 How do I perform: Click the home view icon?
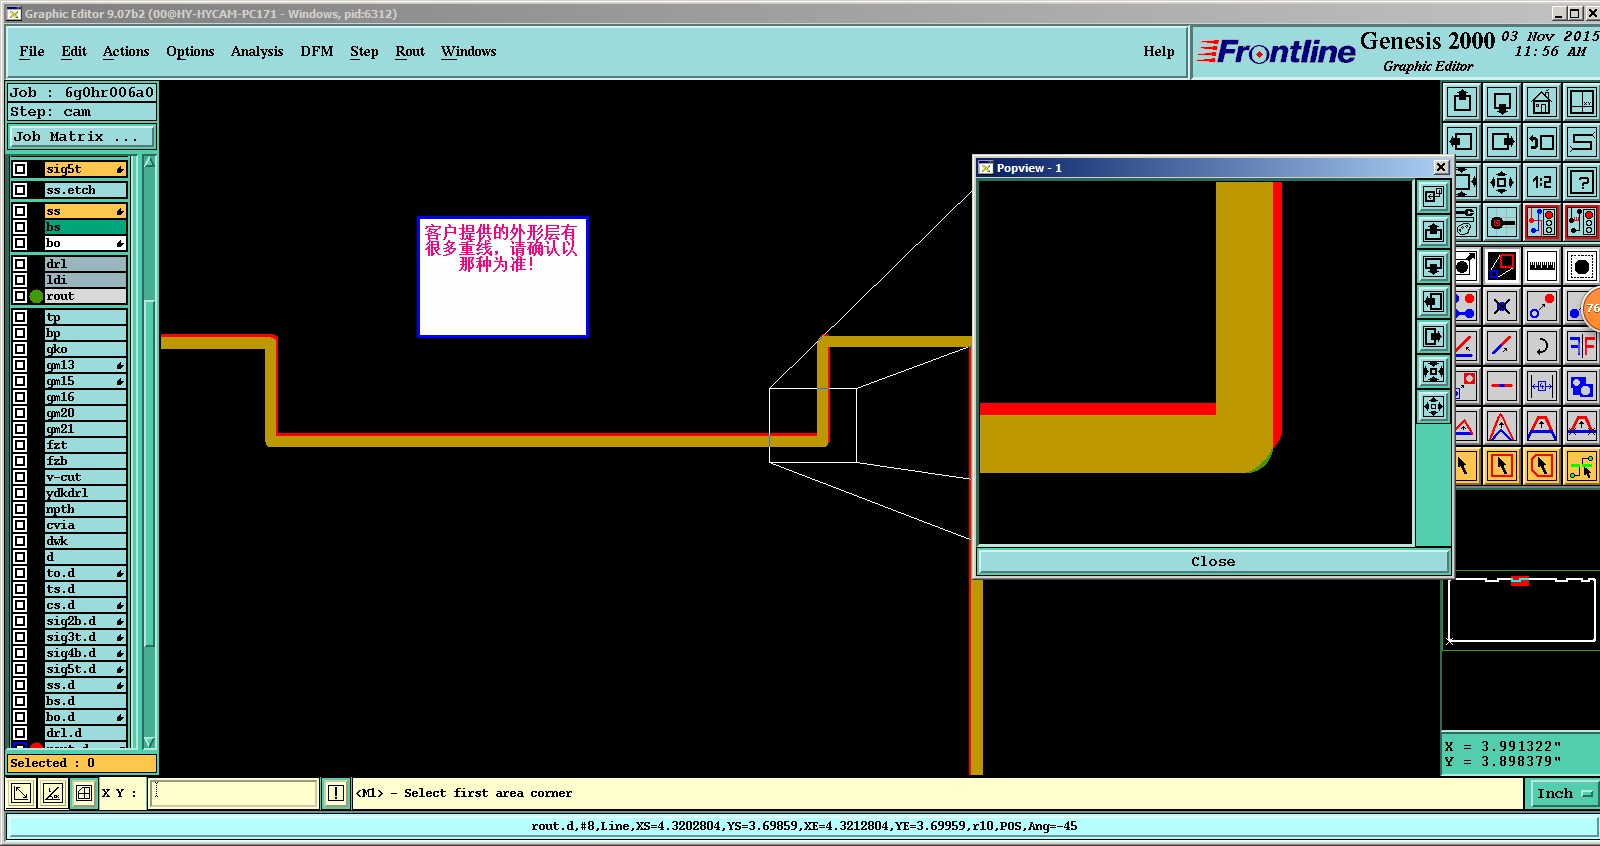pos(1542,102)
